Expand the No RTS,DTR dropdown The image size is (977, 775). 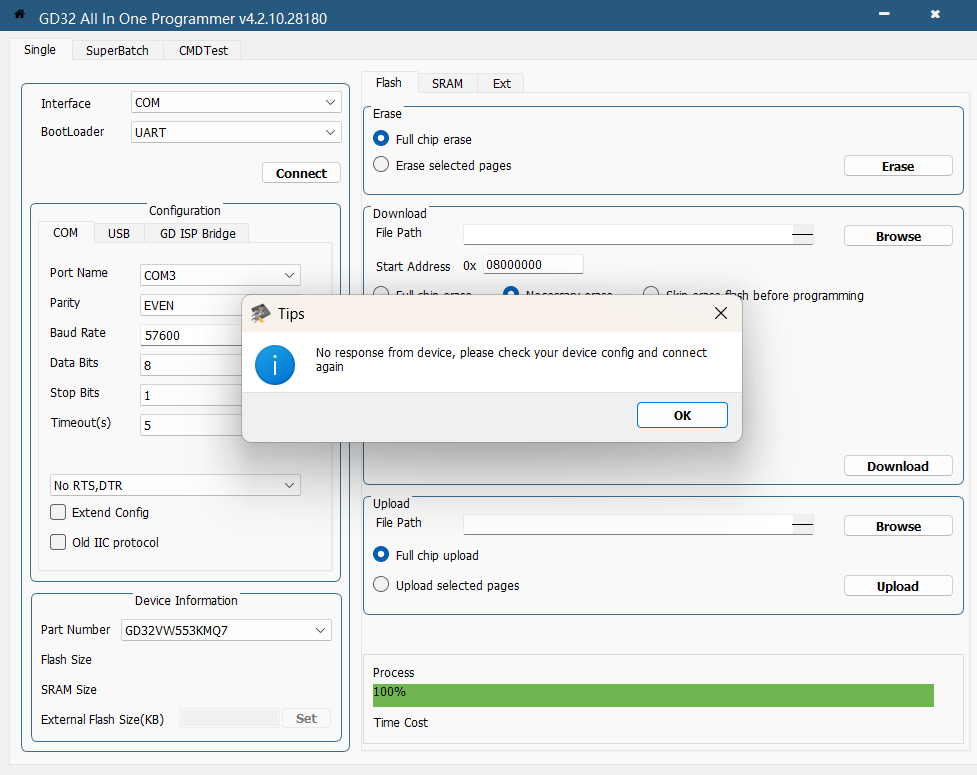(x=176, y=485)
